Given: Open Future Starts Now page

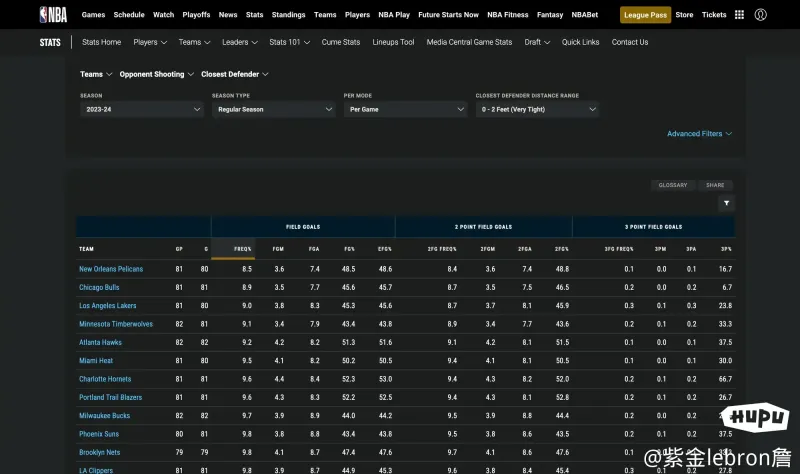Looking at the screenshot, I should (448, 15).
